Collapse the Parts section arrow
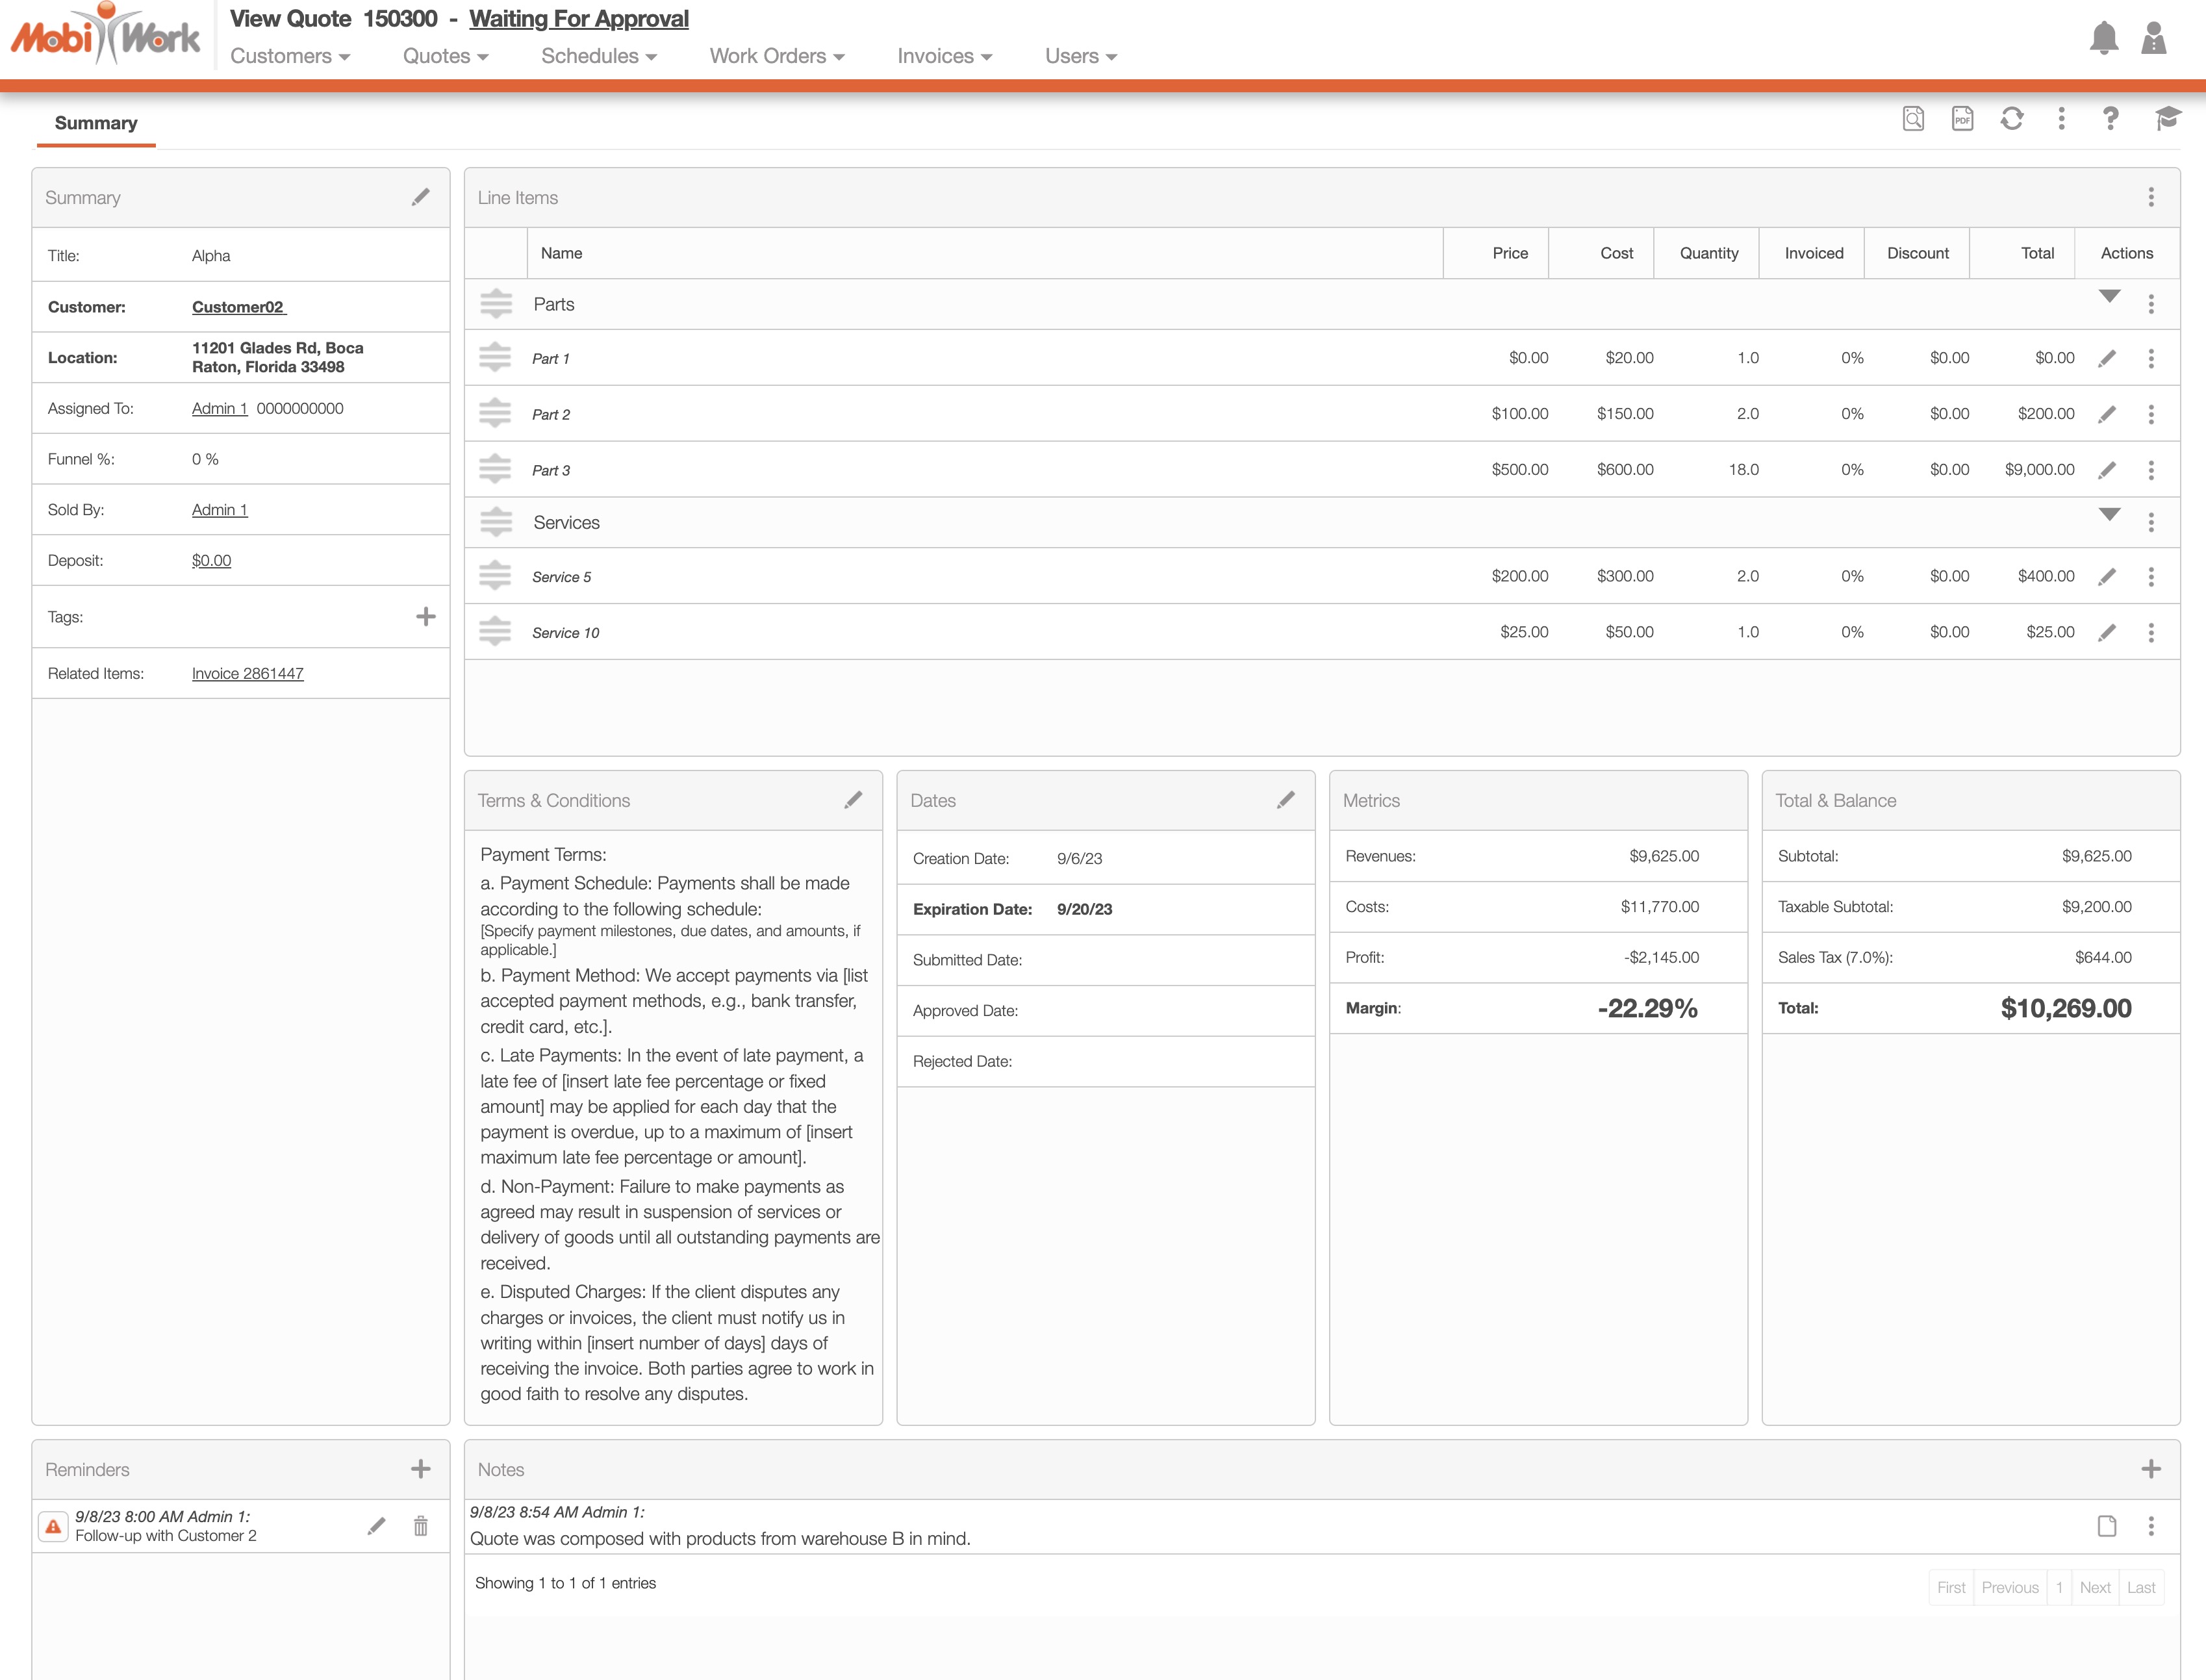The width and height of the screenshot is (2206, 1680). coord(2109,296)
